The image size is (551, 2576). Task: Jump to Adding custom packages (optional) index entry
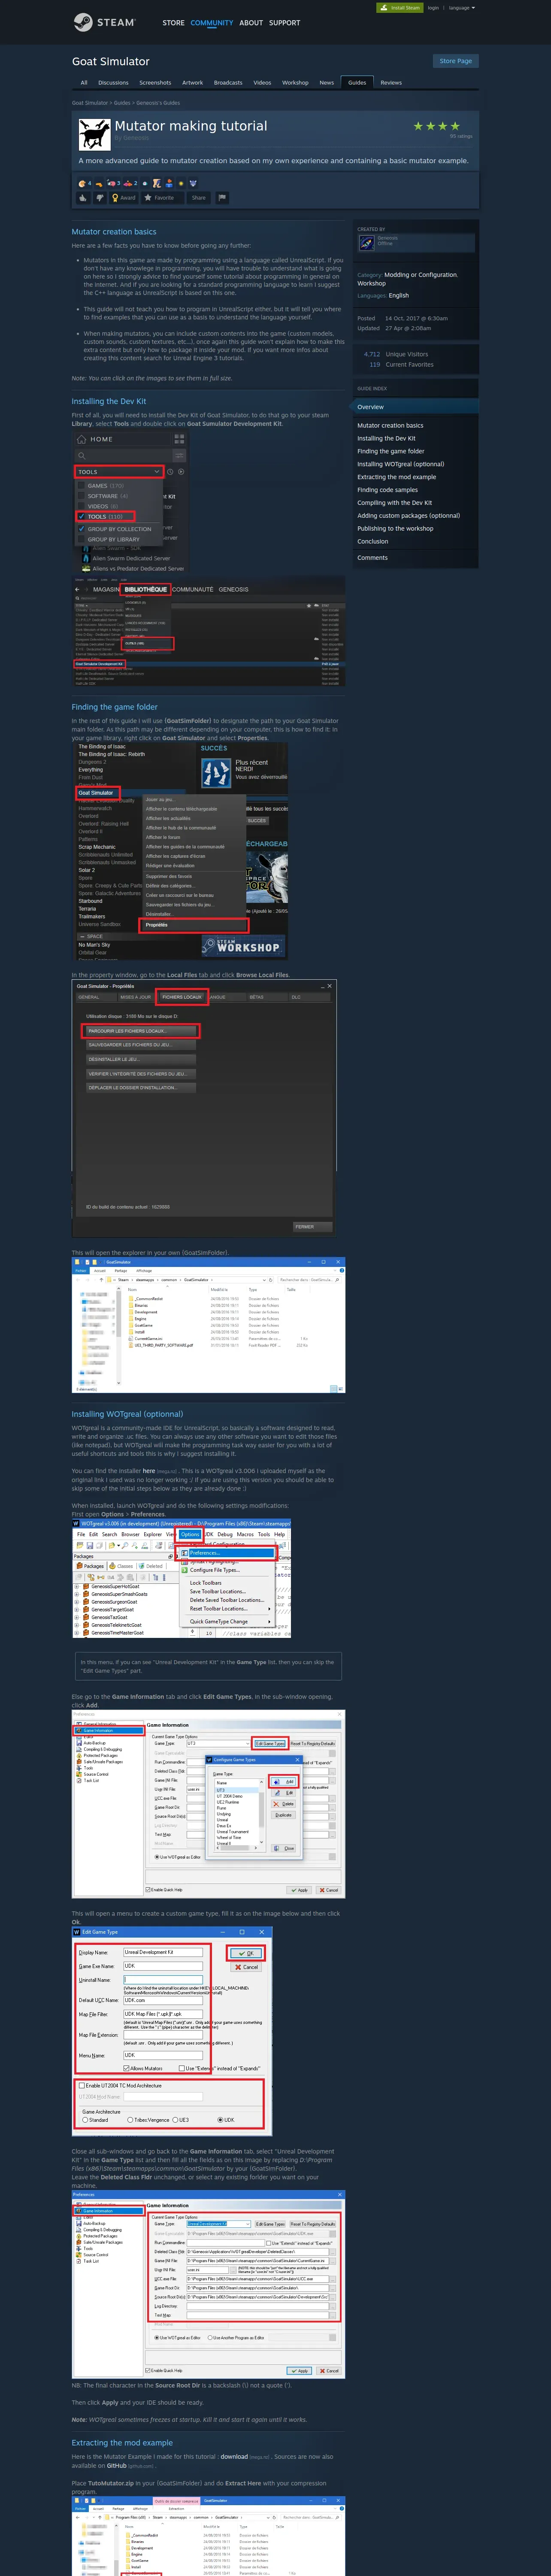[409, 516]
